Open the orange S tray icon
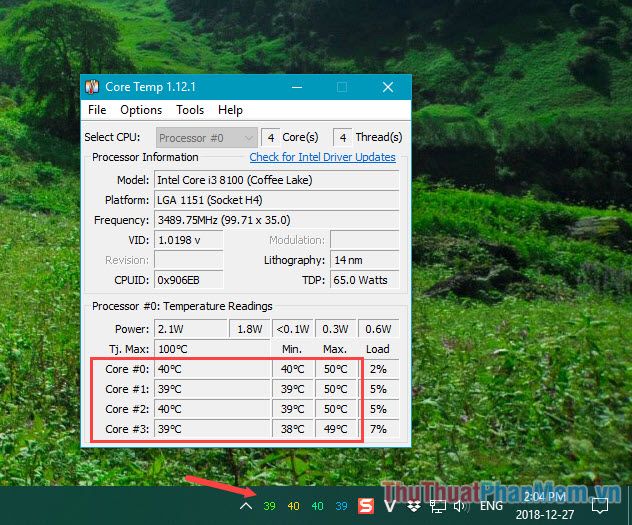Viewport: 632px width, 525px height. coord(366,506)
